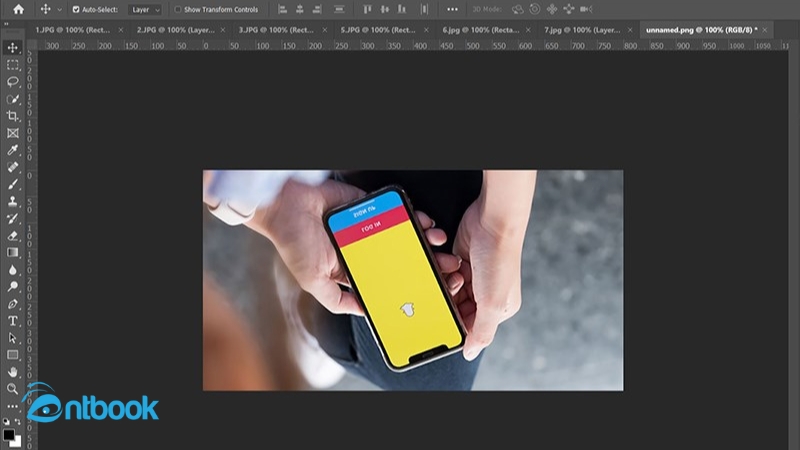Select the Move tool in the toolbar
800x450 pixels.
pyautogui.click(x=13, y=48)
